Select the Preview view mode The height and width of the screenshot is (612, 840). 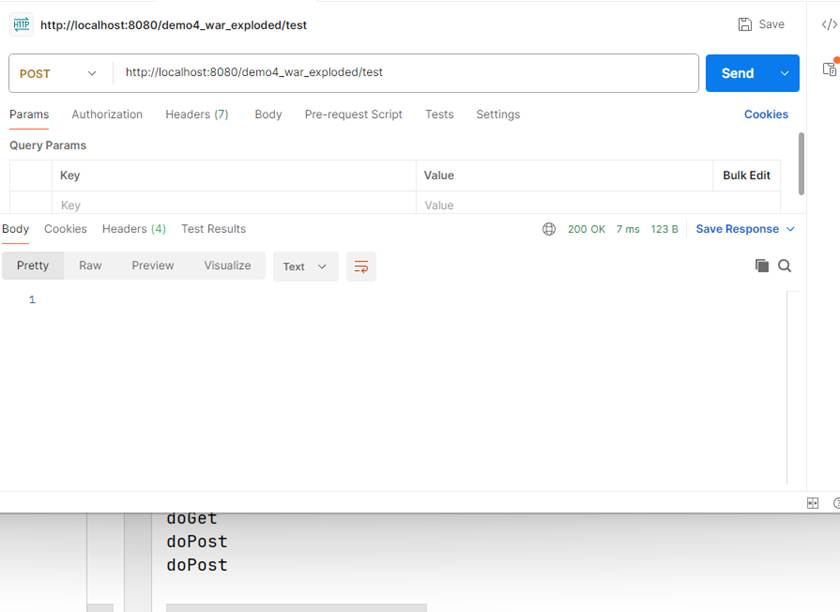pos(153,265)
